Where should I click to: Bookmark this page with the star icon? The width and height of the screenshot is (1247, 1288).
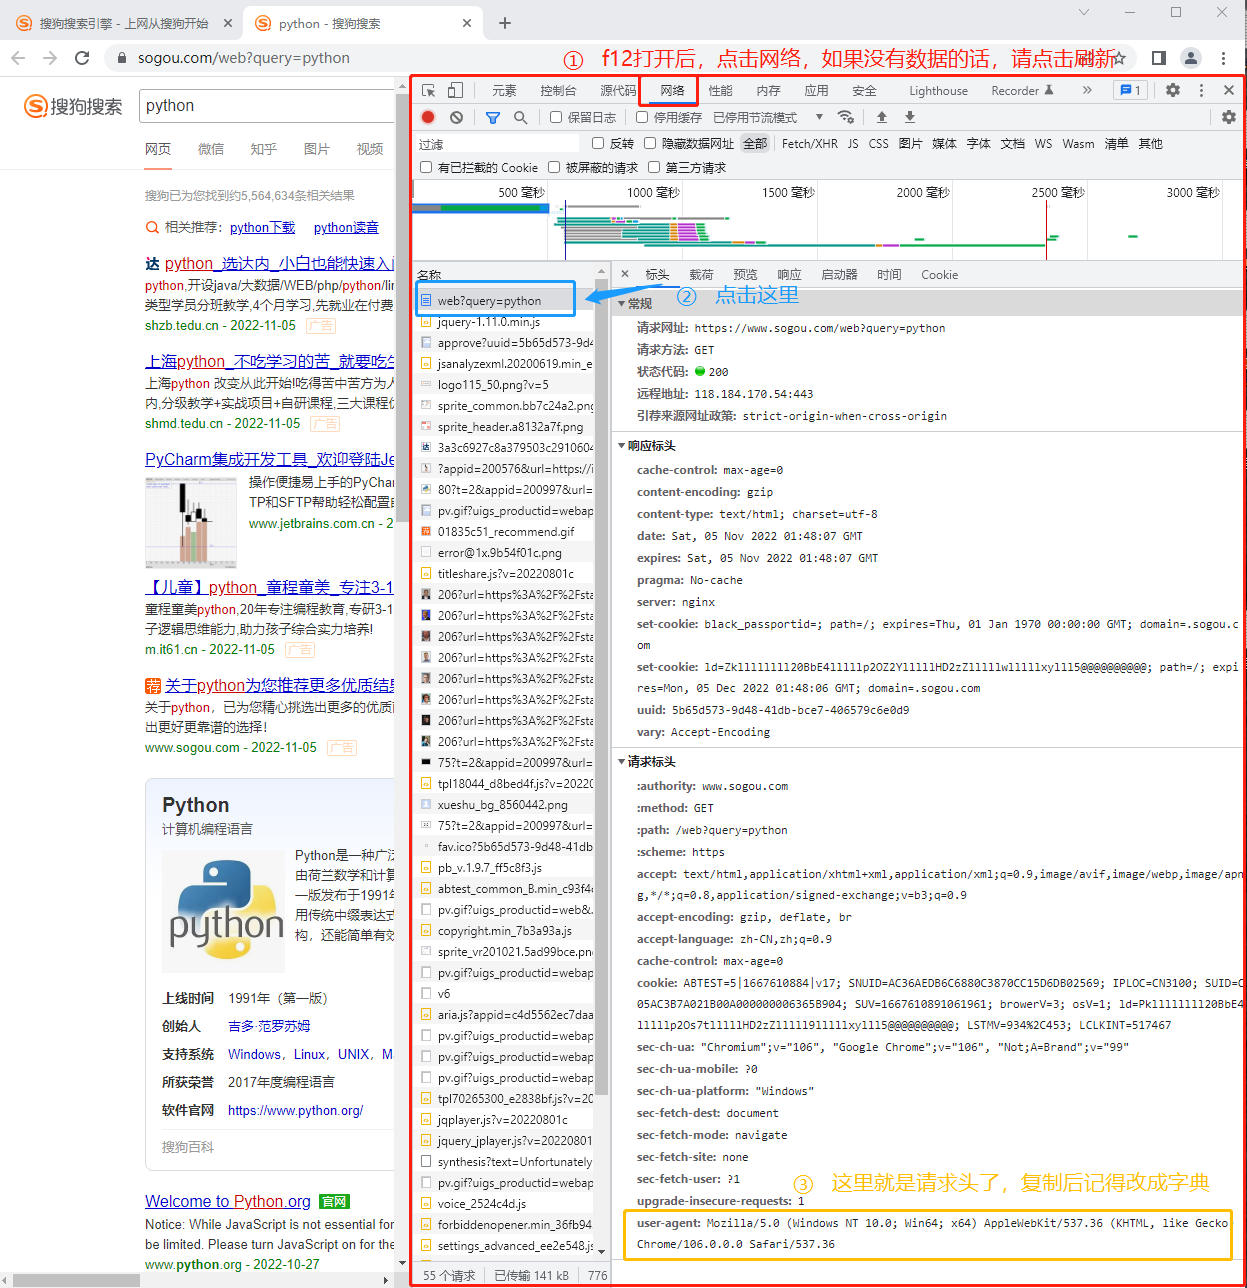coord(1120,58)
